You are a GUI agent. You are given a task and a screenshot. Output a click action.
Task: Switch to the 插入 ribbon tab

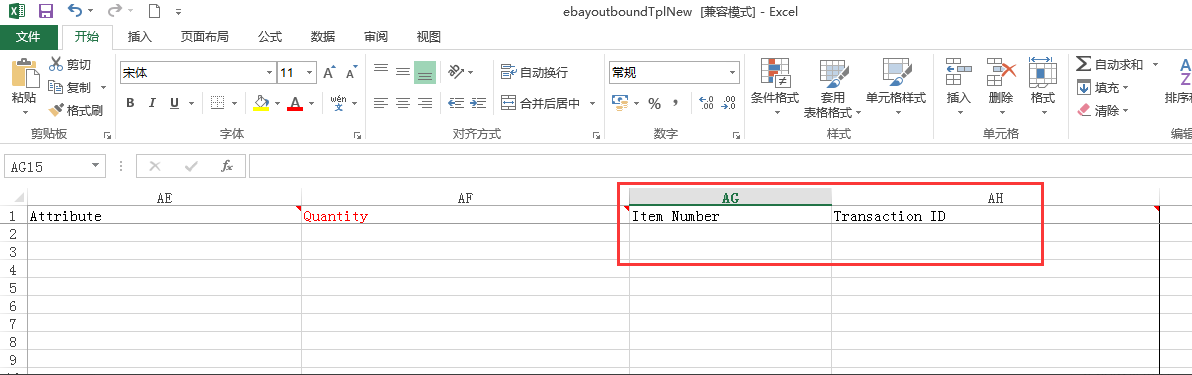point(140,37)
